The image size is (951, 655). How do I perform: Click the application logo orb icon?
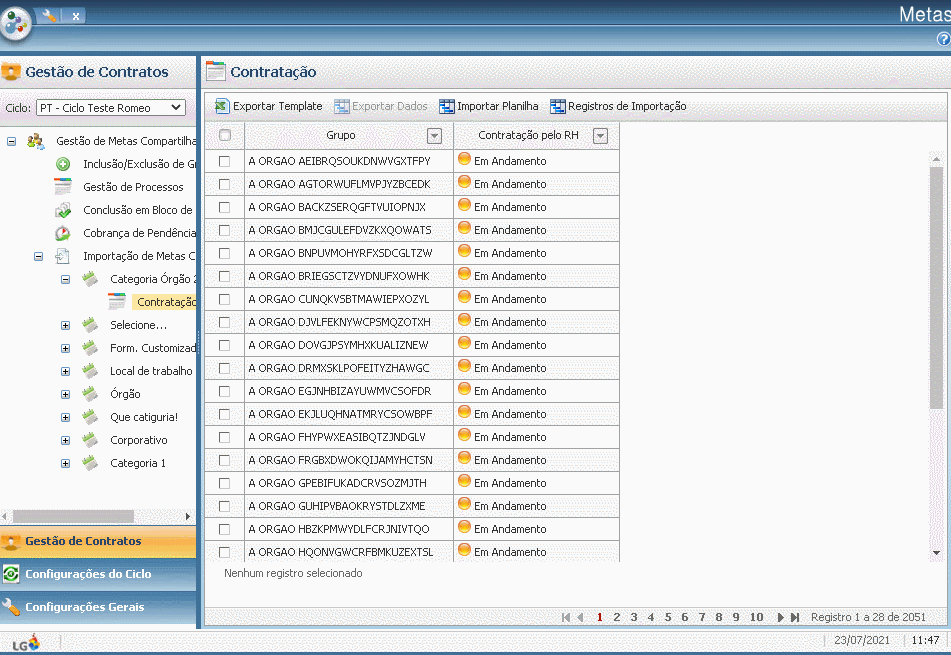(x=16, y=23)
